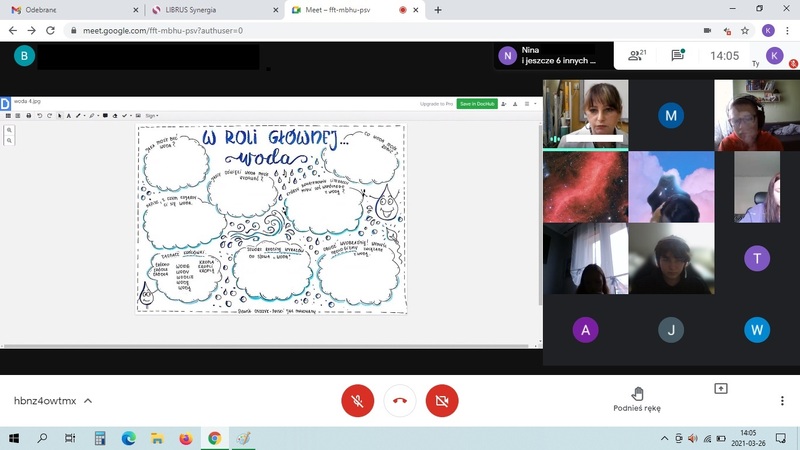Viewport: 800px width, 450px height.
Task: Show the participants list icon
Action: (635, 56)
